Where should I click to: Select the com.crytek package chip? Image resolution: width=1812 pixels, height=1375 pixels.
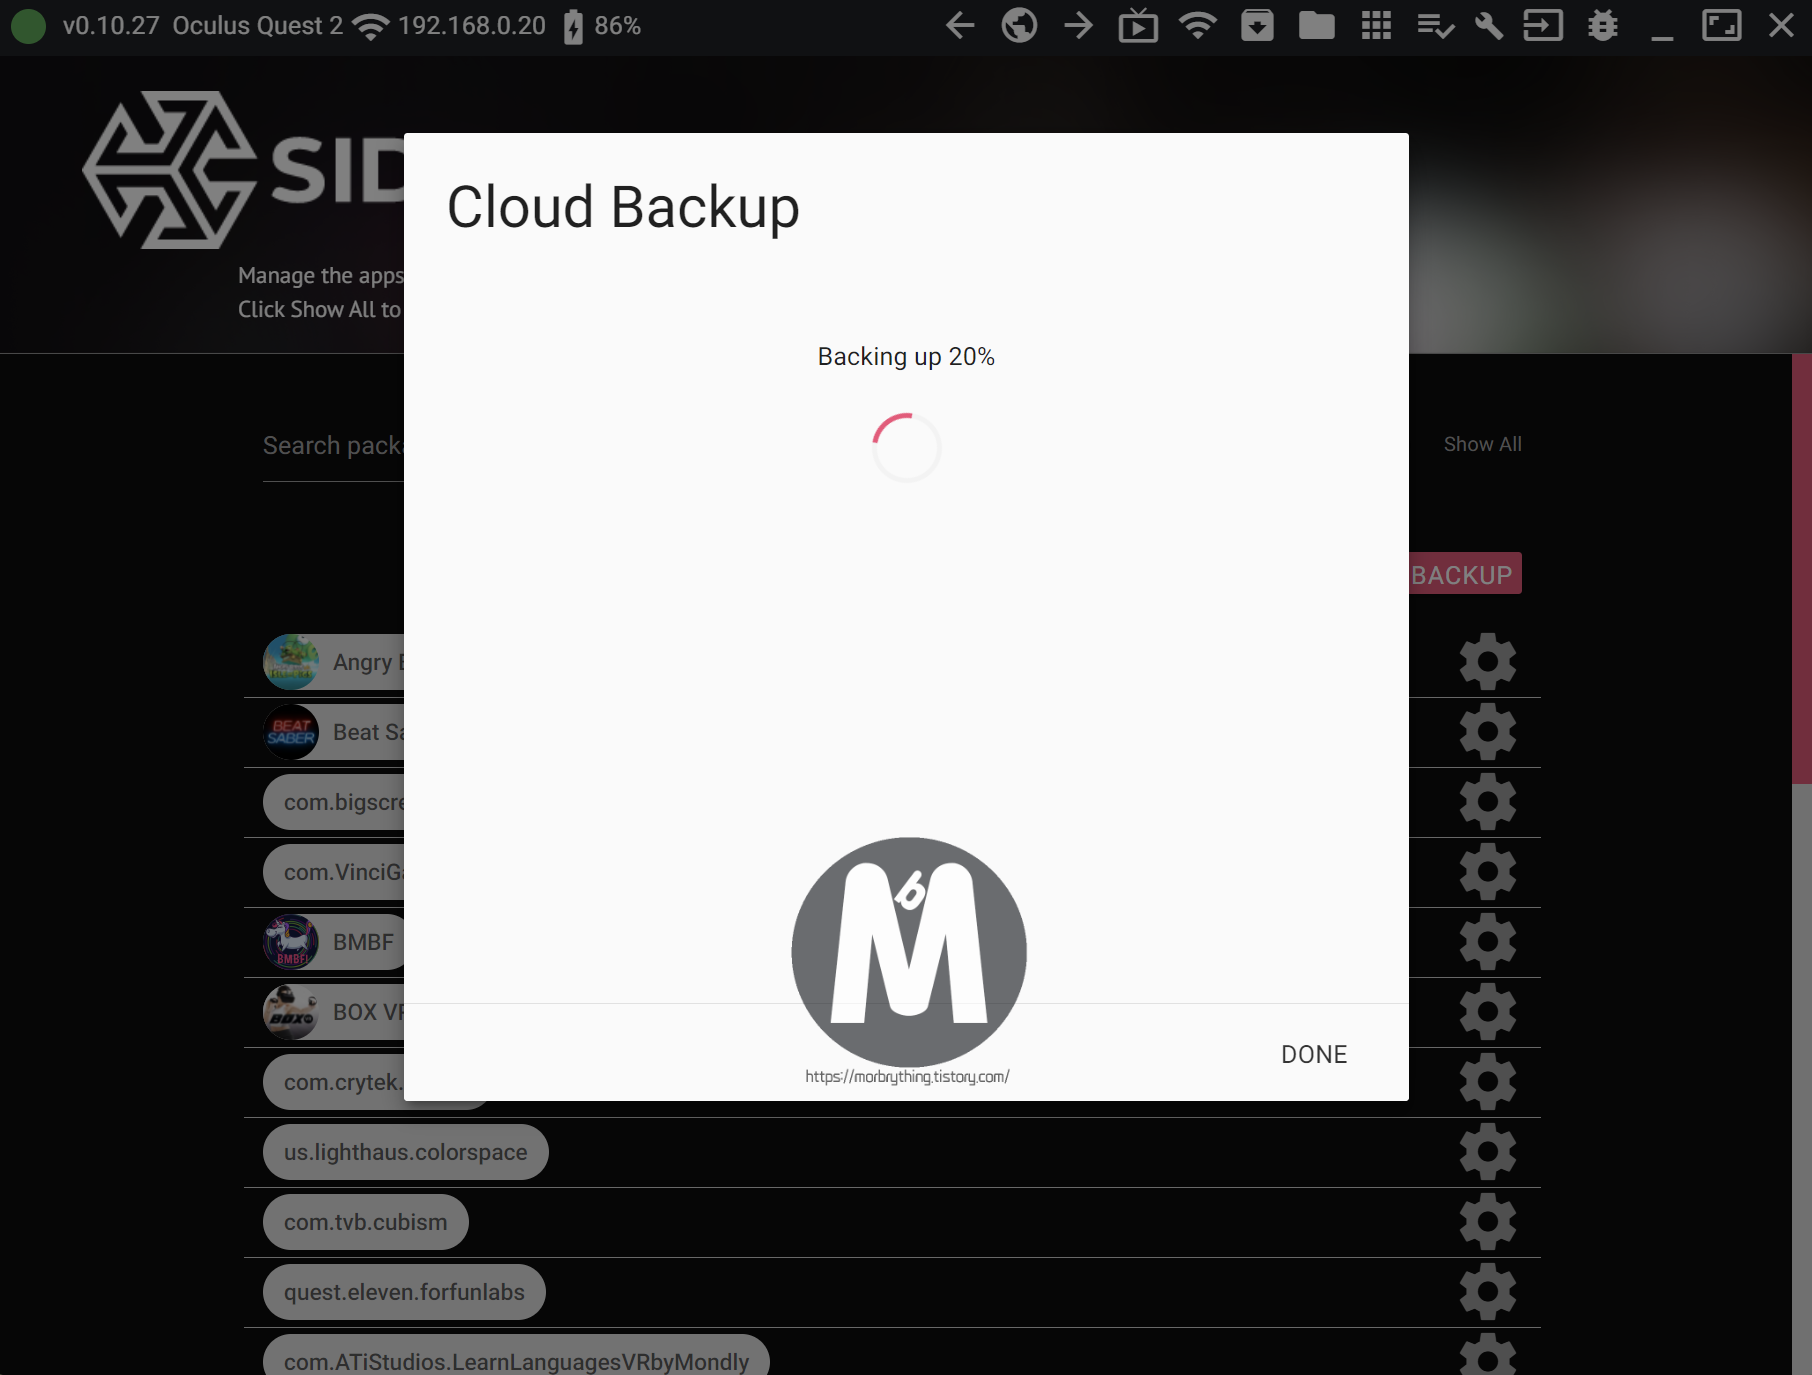point(334,1082)
